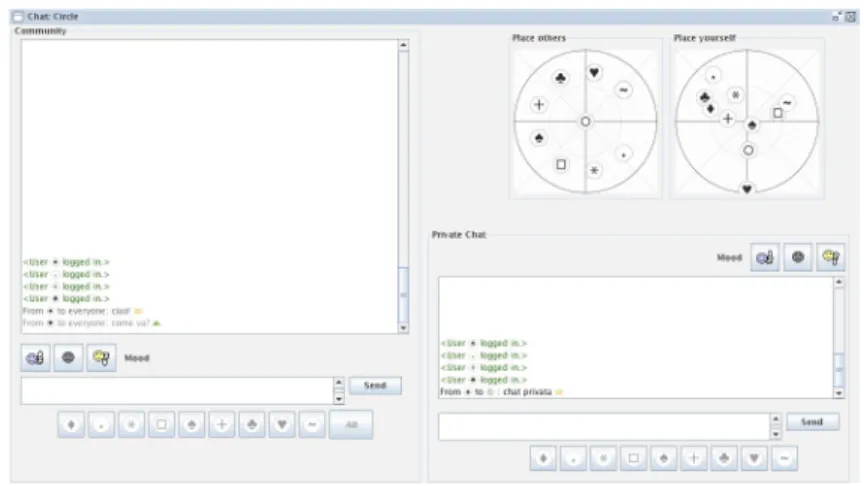Select the center circle token in Place others

585,122
